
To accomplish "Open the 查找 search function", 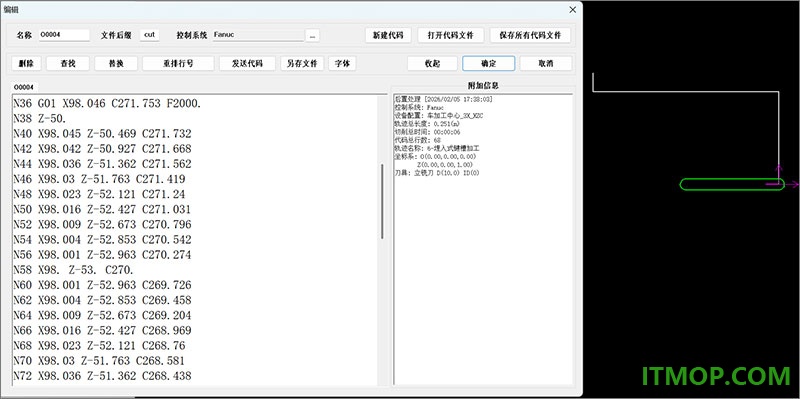I will [x=68, y=63].
